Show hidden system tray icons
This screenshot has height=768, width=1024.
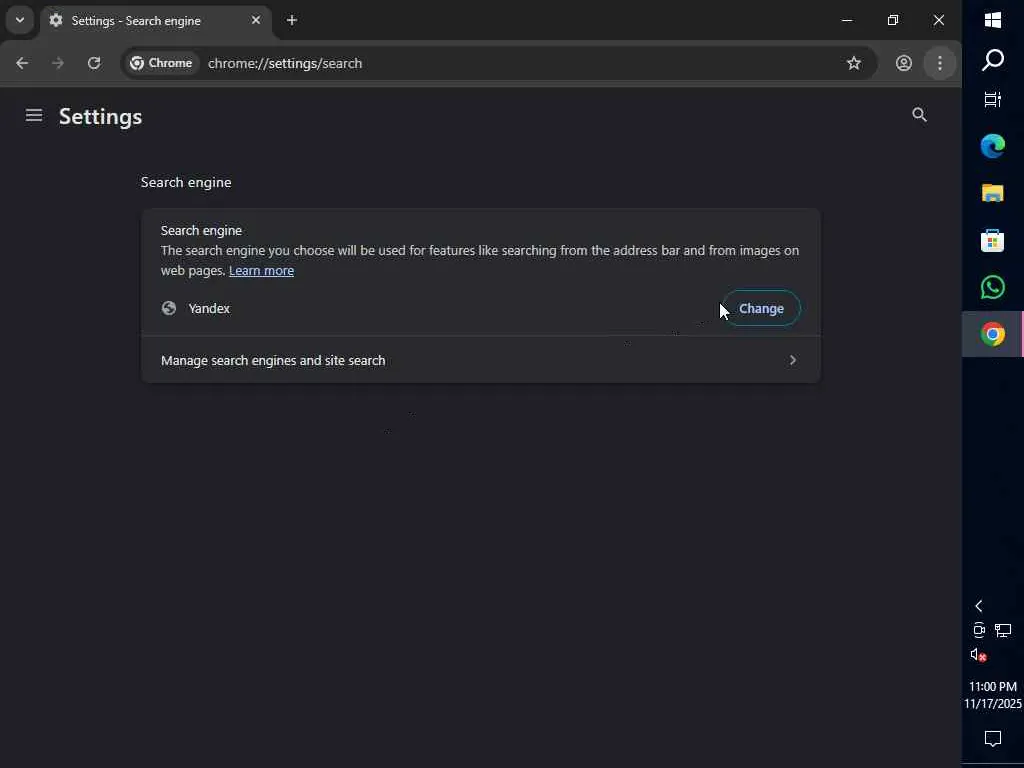pos(978,606)
